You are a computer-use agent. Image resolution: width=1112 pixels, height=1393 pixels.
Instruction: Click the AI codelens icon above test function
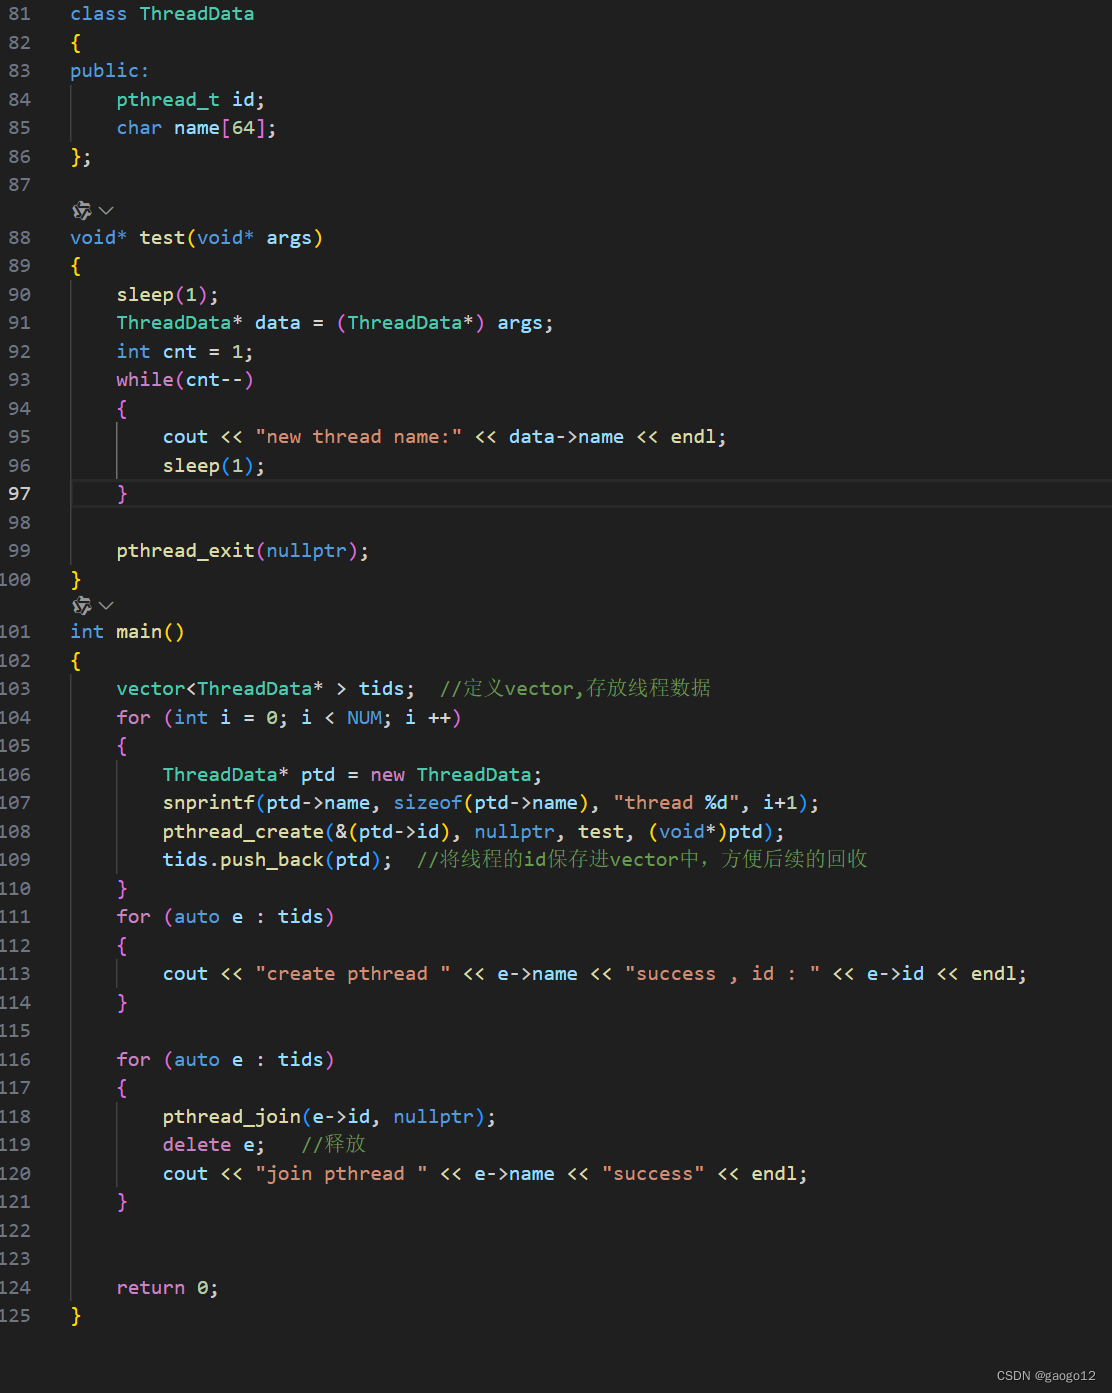pos(82,210)
